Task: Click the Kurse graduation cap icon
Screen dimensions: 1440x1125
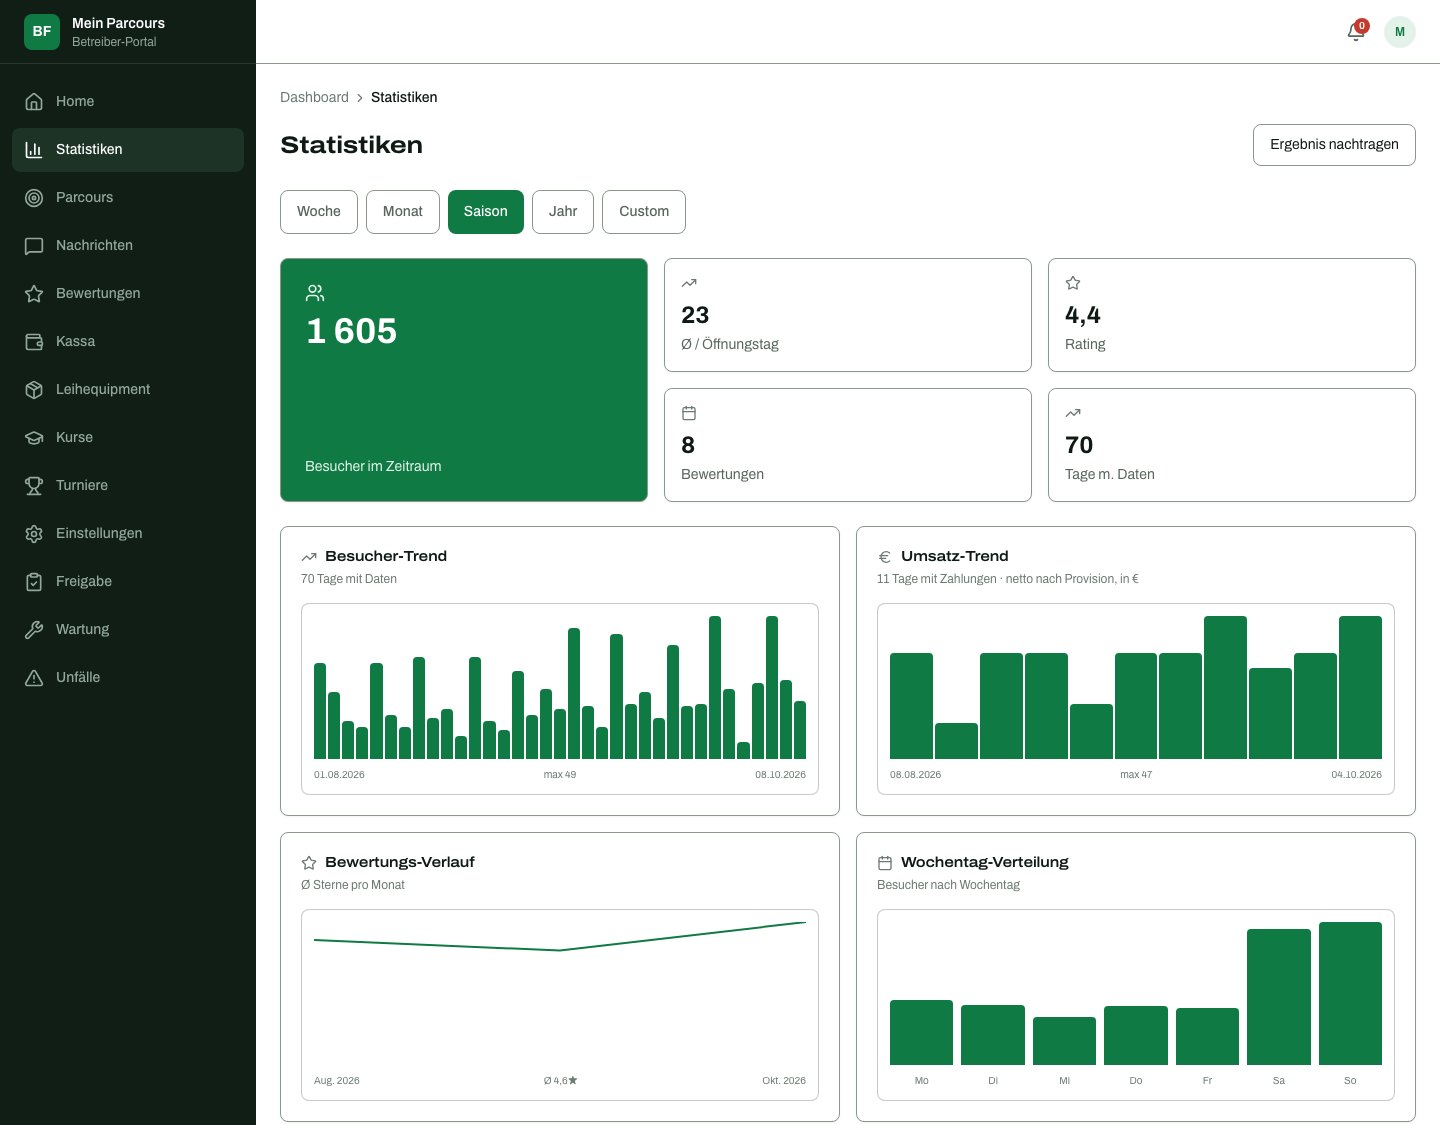Action: (34, 437)
